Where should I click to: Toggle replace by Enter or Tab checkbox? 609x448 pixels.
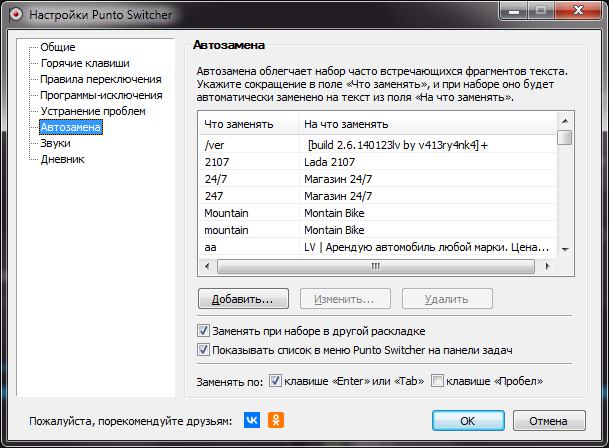(x=275, y=381)
